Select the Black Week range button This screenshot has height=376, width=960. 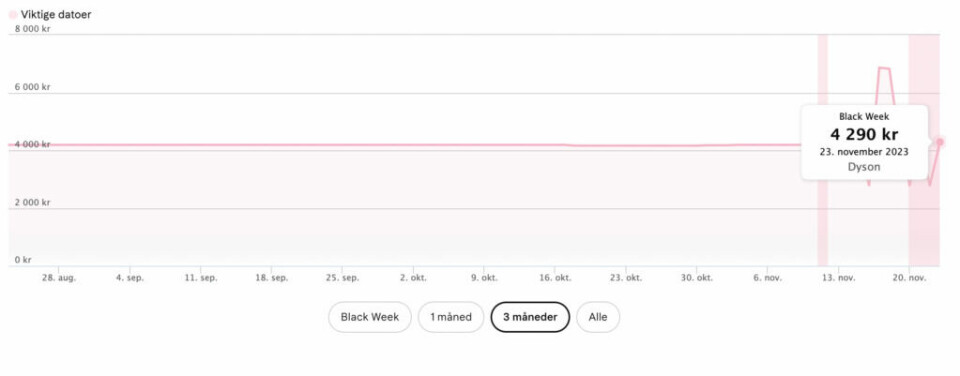point(370,317)
